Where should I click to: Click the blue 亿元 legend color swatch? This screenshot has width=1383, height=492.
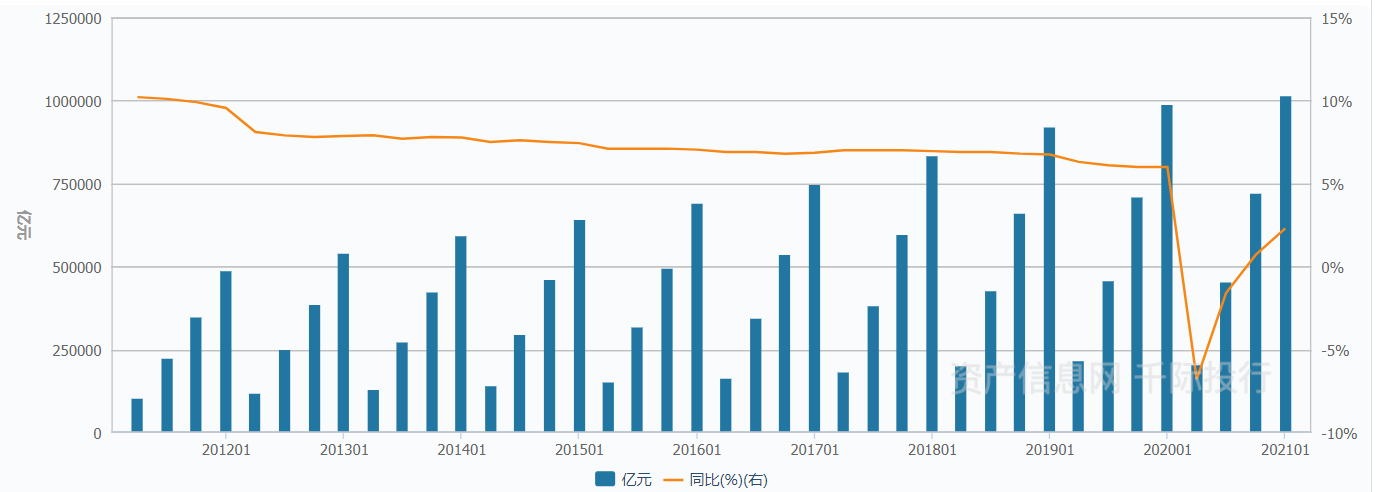[605, 480]
